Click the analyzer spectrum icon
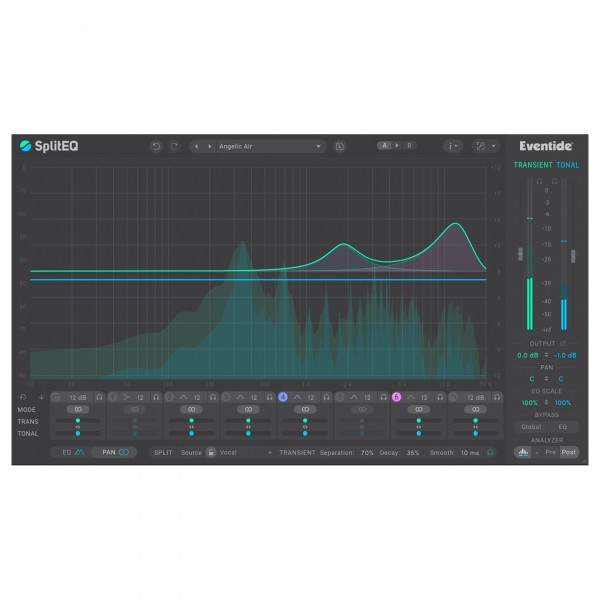600x600 pixels. click(x=522, y=452)
